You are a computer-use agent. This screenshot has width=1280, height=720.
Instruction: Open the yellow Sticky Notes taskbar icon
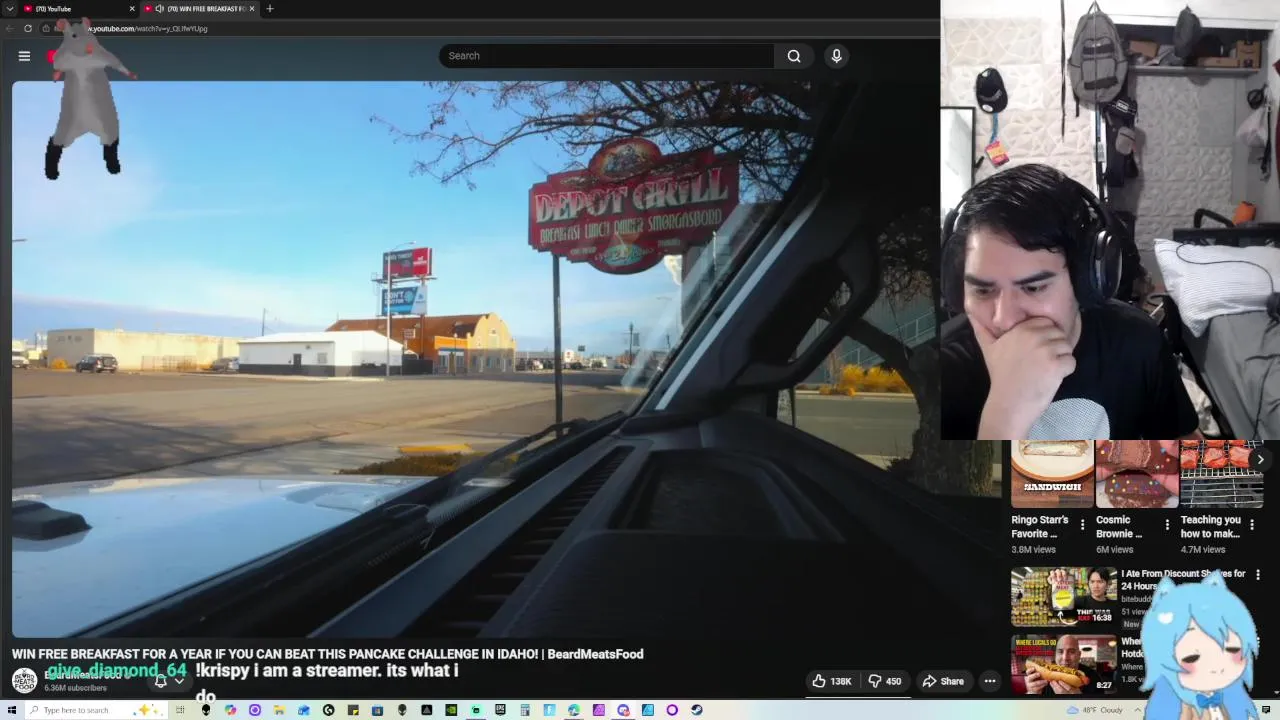[353, 710]
